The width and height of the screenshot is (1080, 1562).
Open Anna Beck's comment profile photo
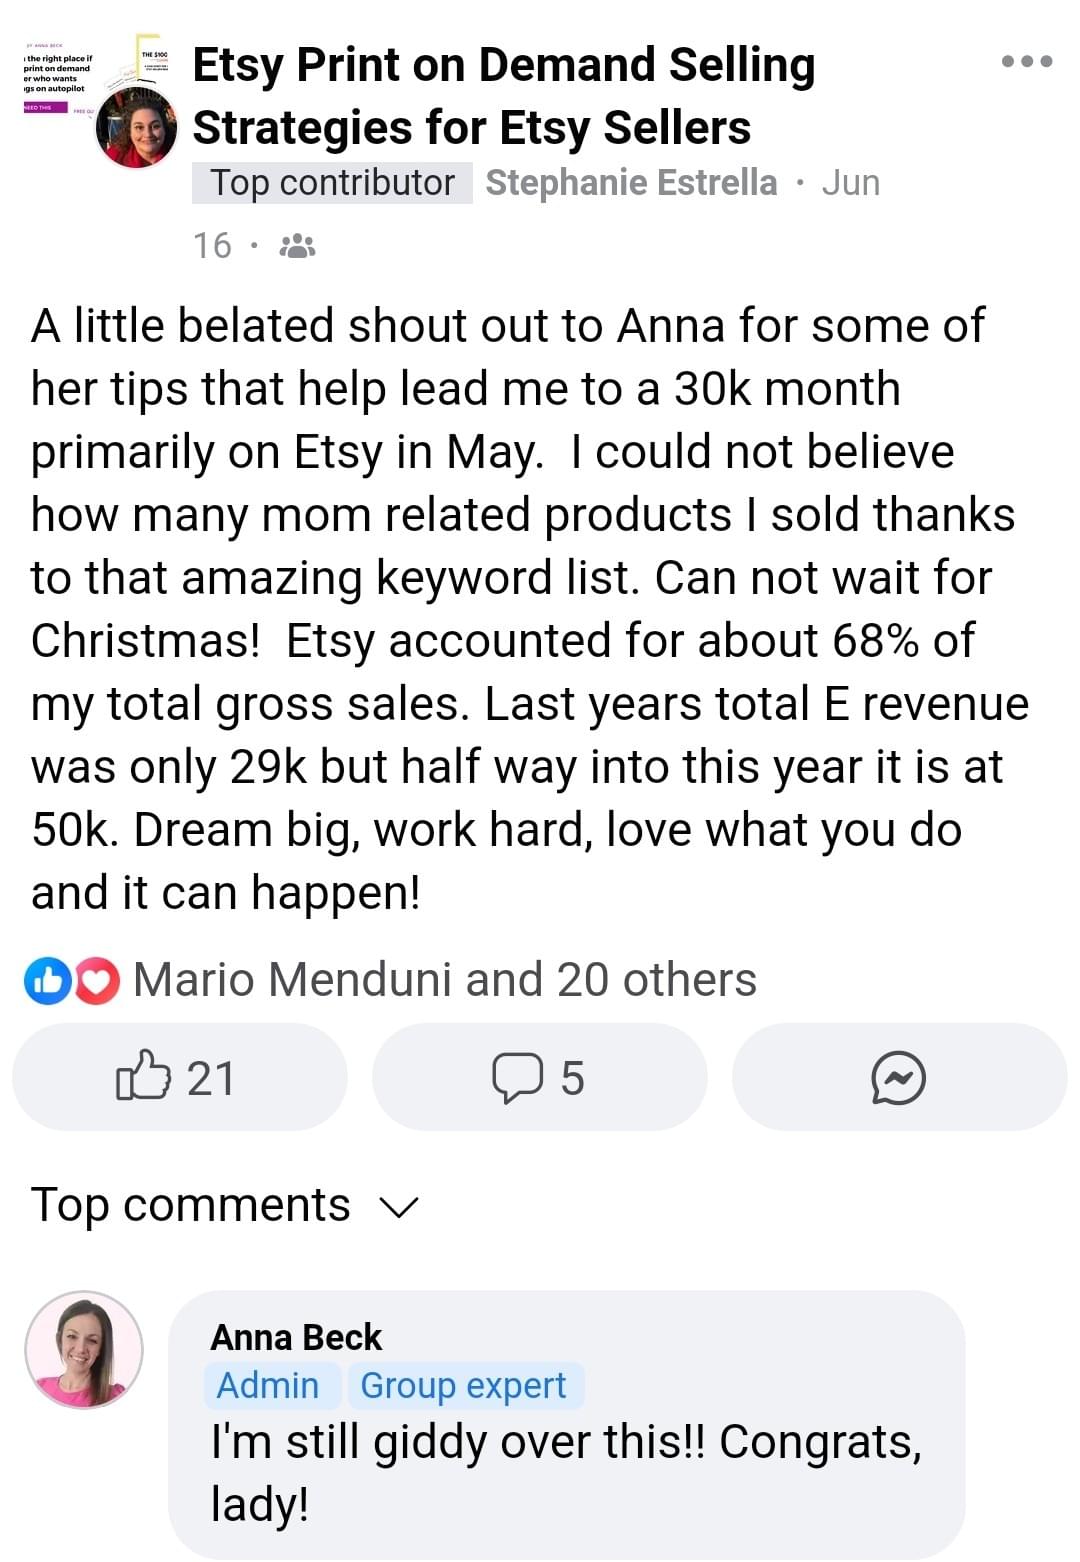(x=84, y=1349)
